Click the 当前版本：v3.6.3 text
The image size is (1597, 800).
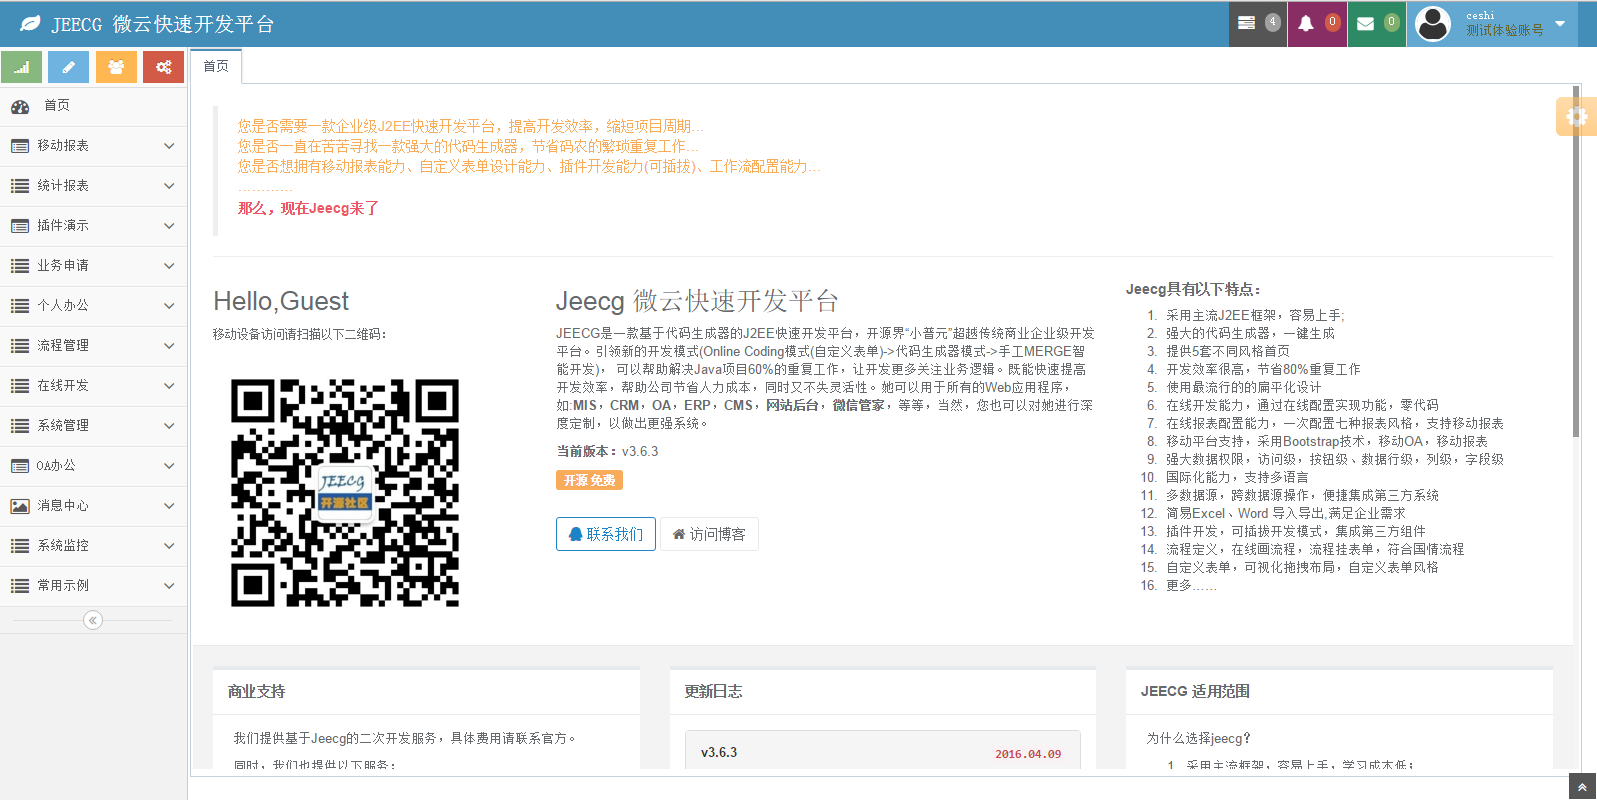tap(607, 451)
